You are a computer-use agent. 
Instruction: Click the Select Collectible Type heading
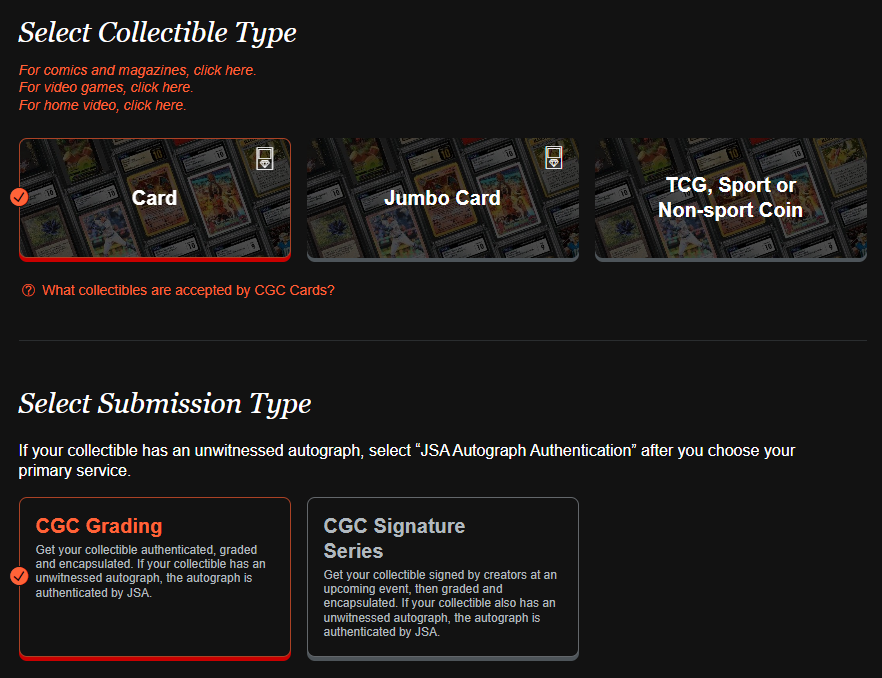(x=157, y=32)
